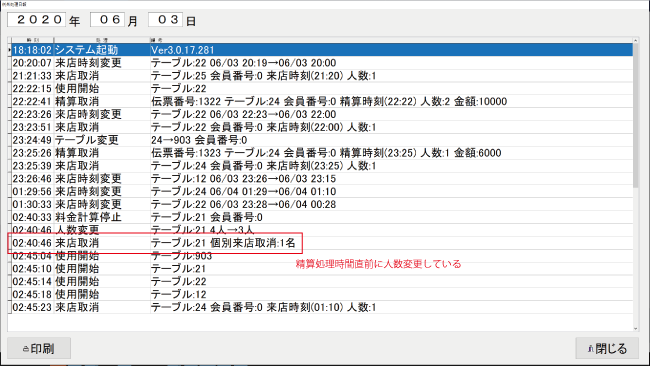Select the 22:22:15 使用開始 row
The image size is (650, 366).
(322, 88)
